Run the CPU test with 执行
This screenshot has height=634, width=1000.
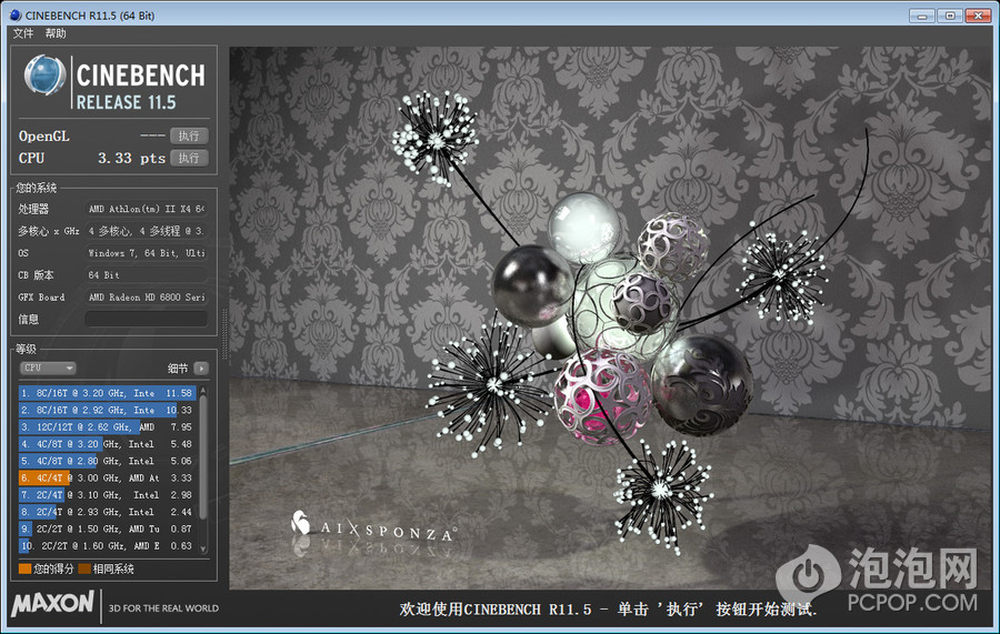189,158
